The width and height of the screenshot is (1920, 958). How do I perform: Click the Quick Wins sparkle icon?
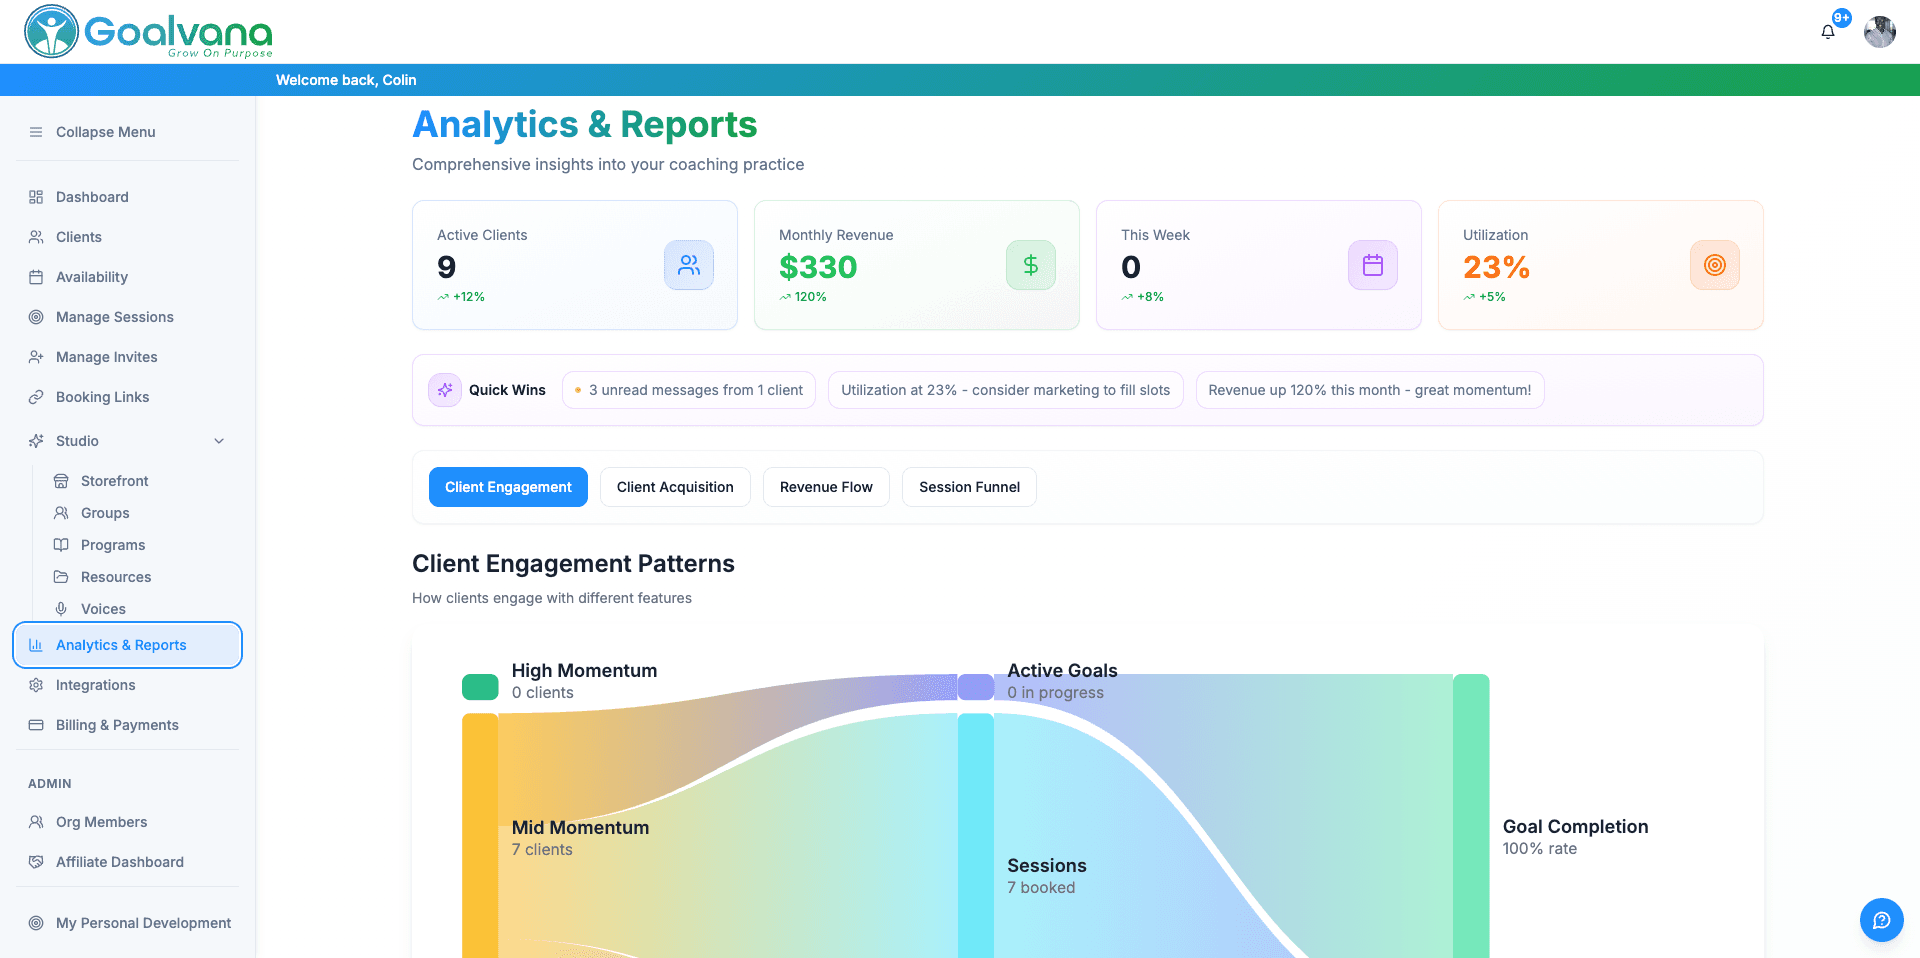pyautogui.click(x=444, y=390)
